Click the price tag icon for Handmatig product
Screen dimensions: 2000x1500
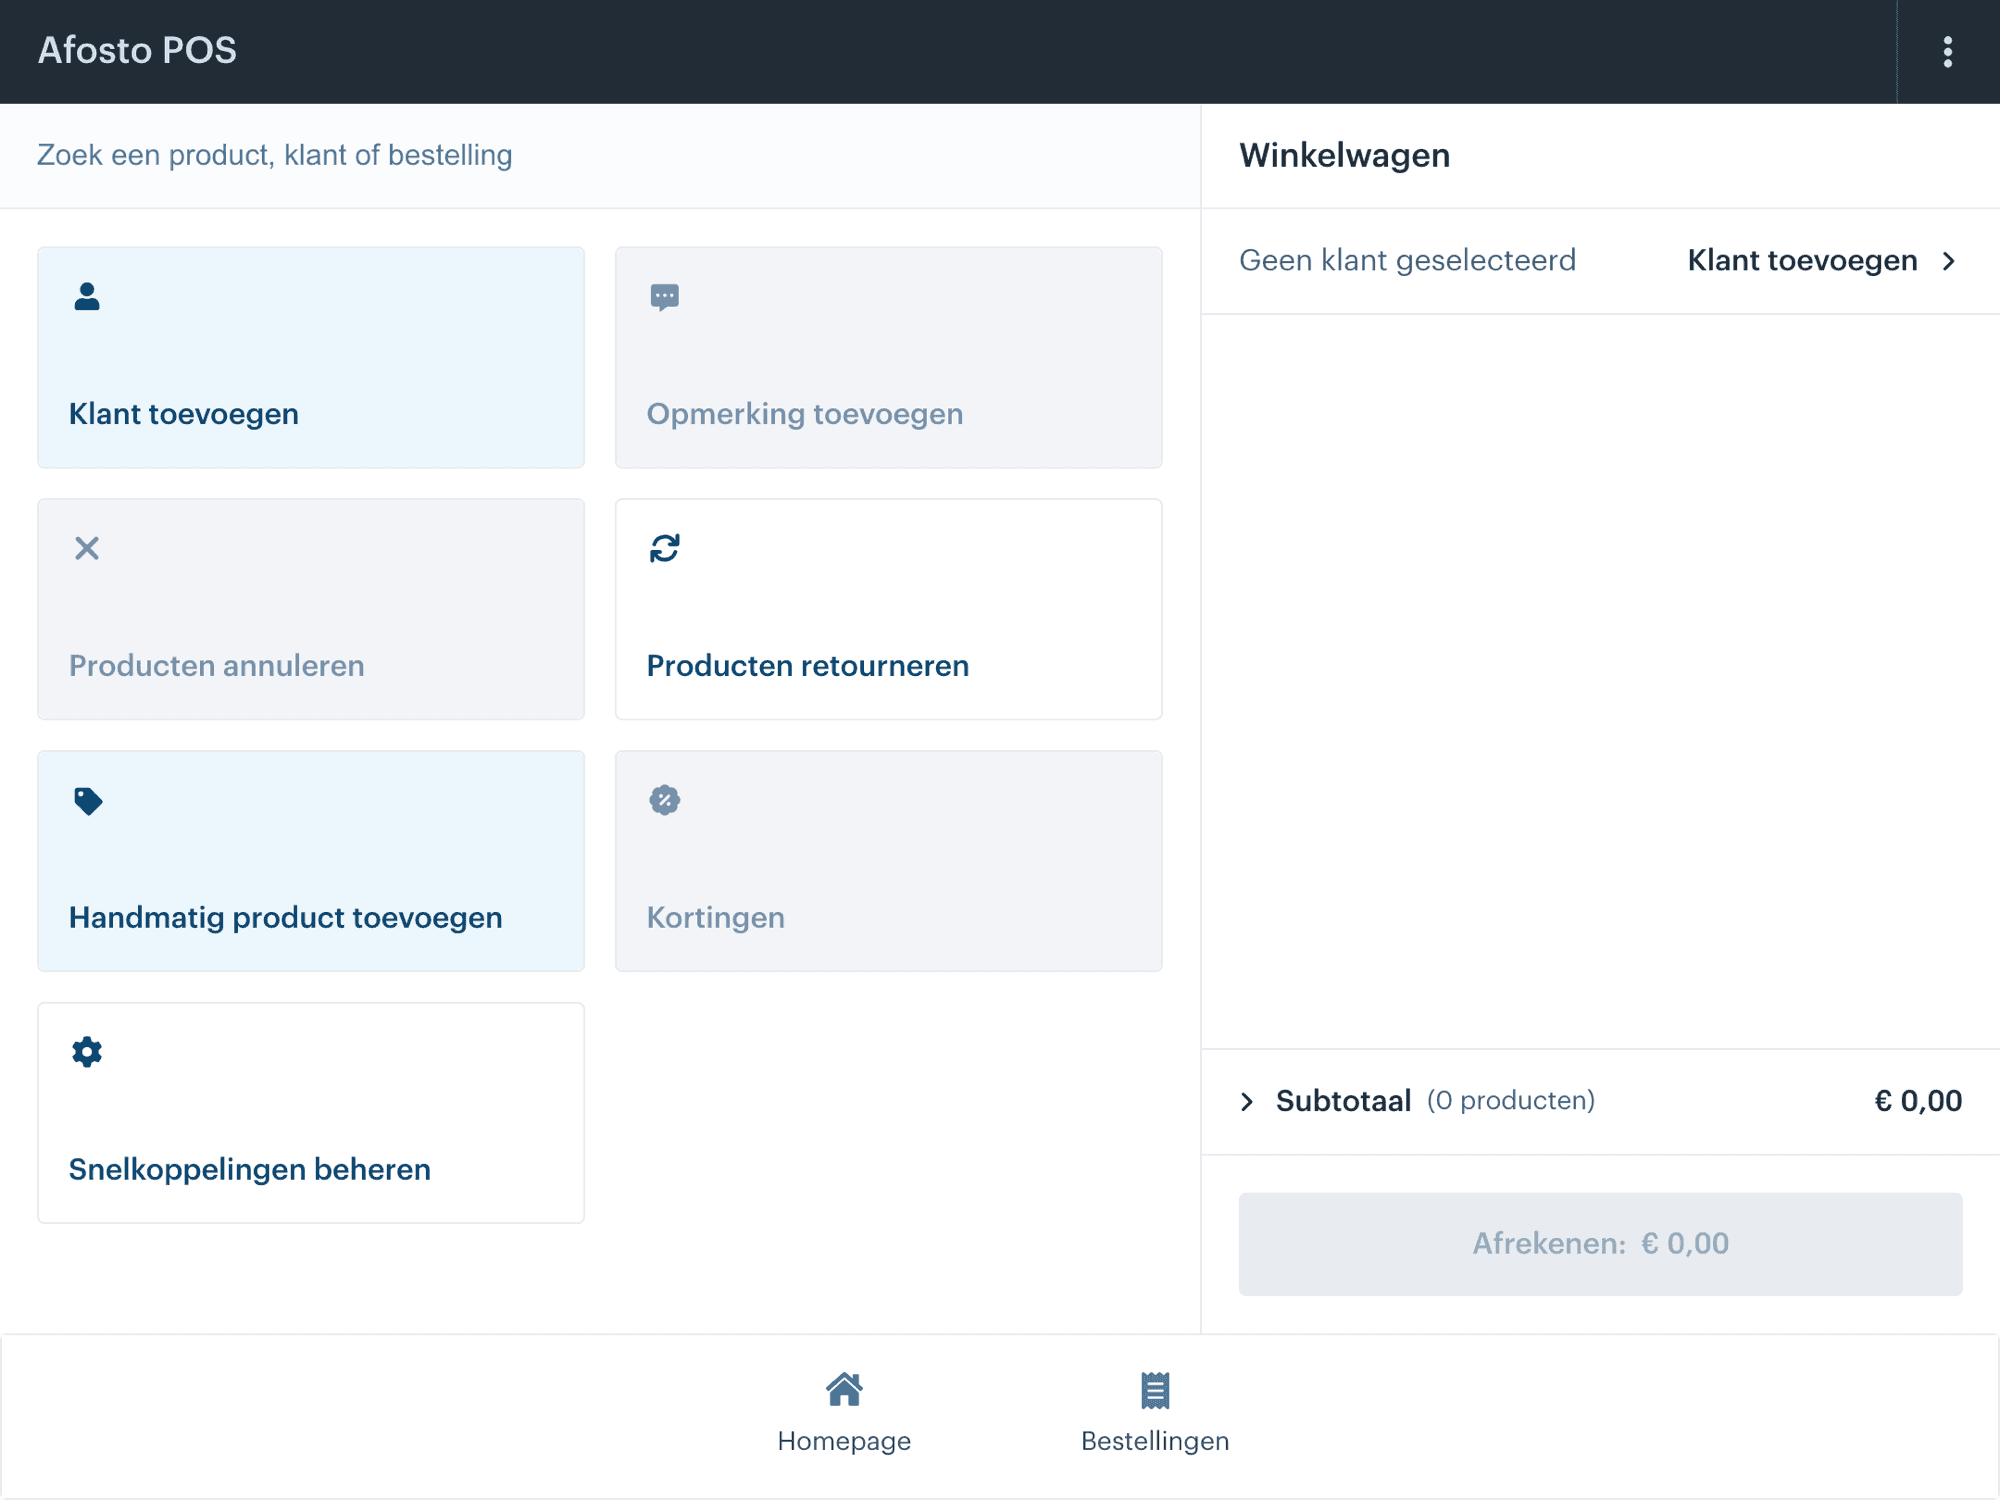[88, 801]
